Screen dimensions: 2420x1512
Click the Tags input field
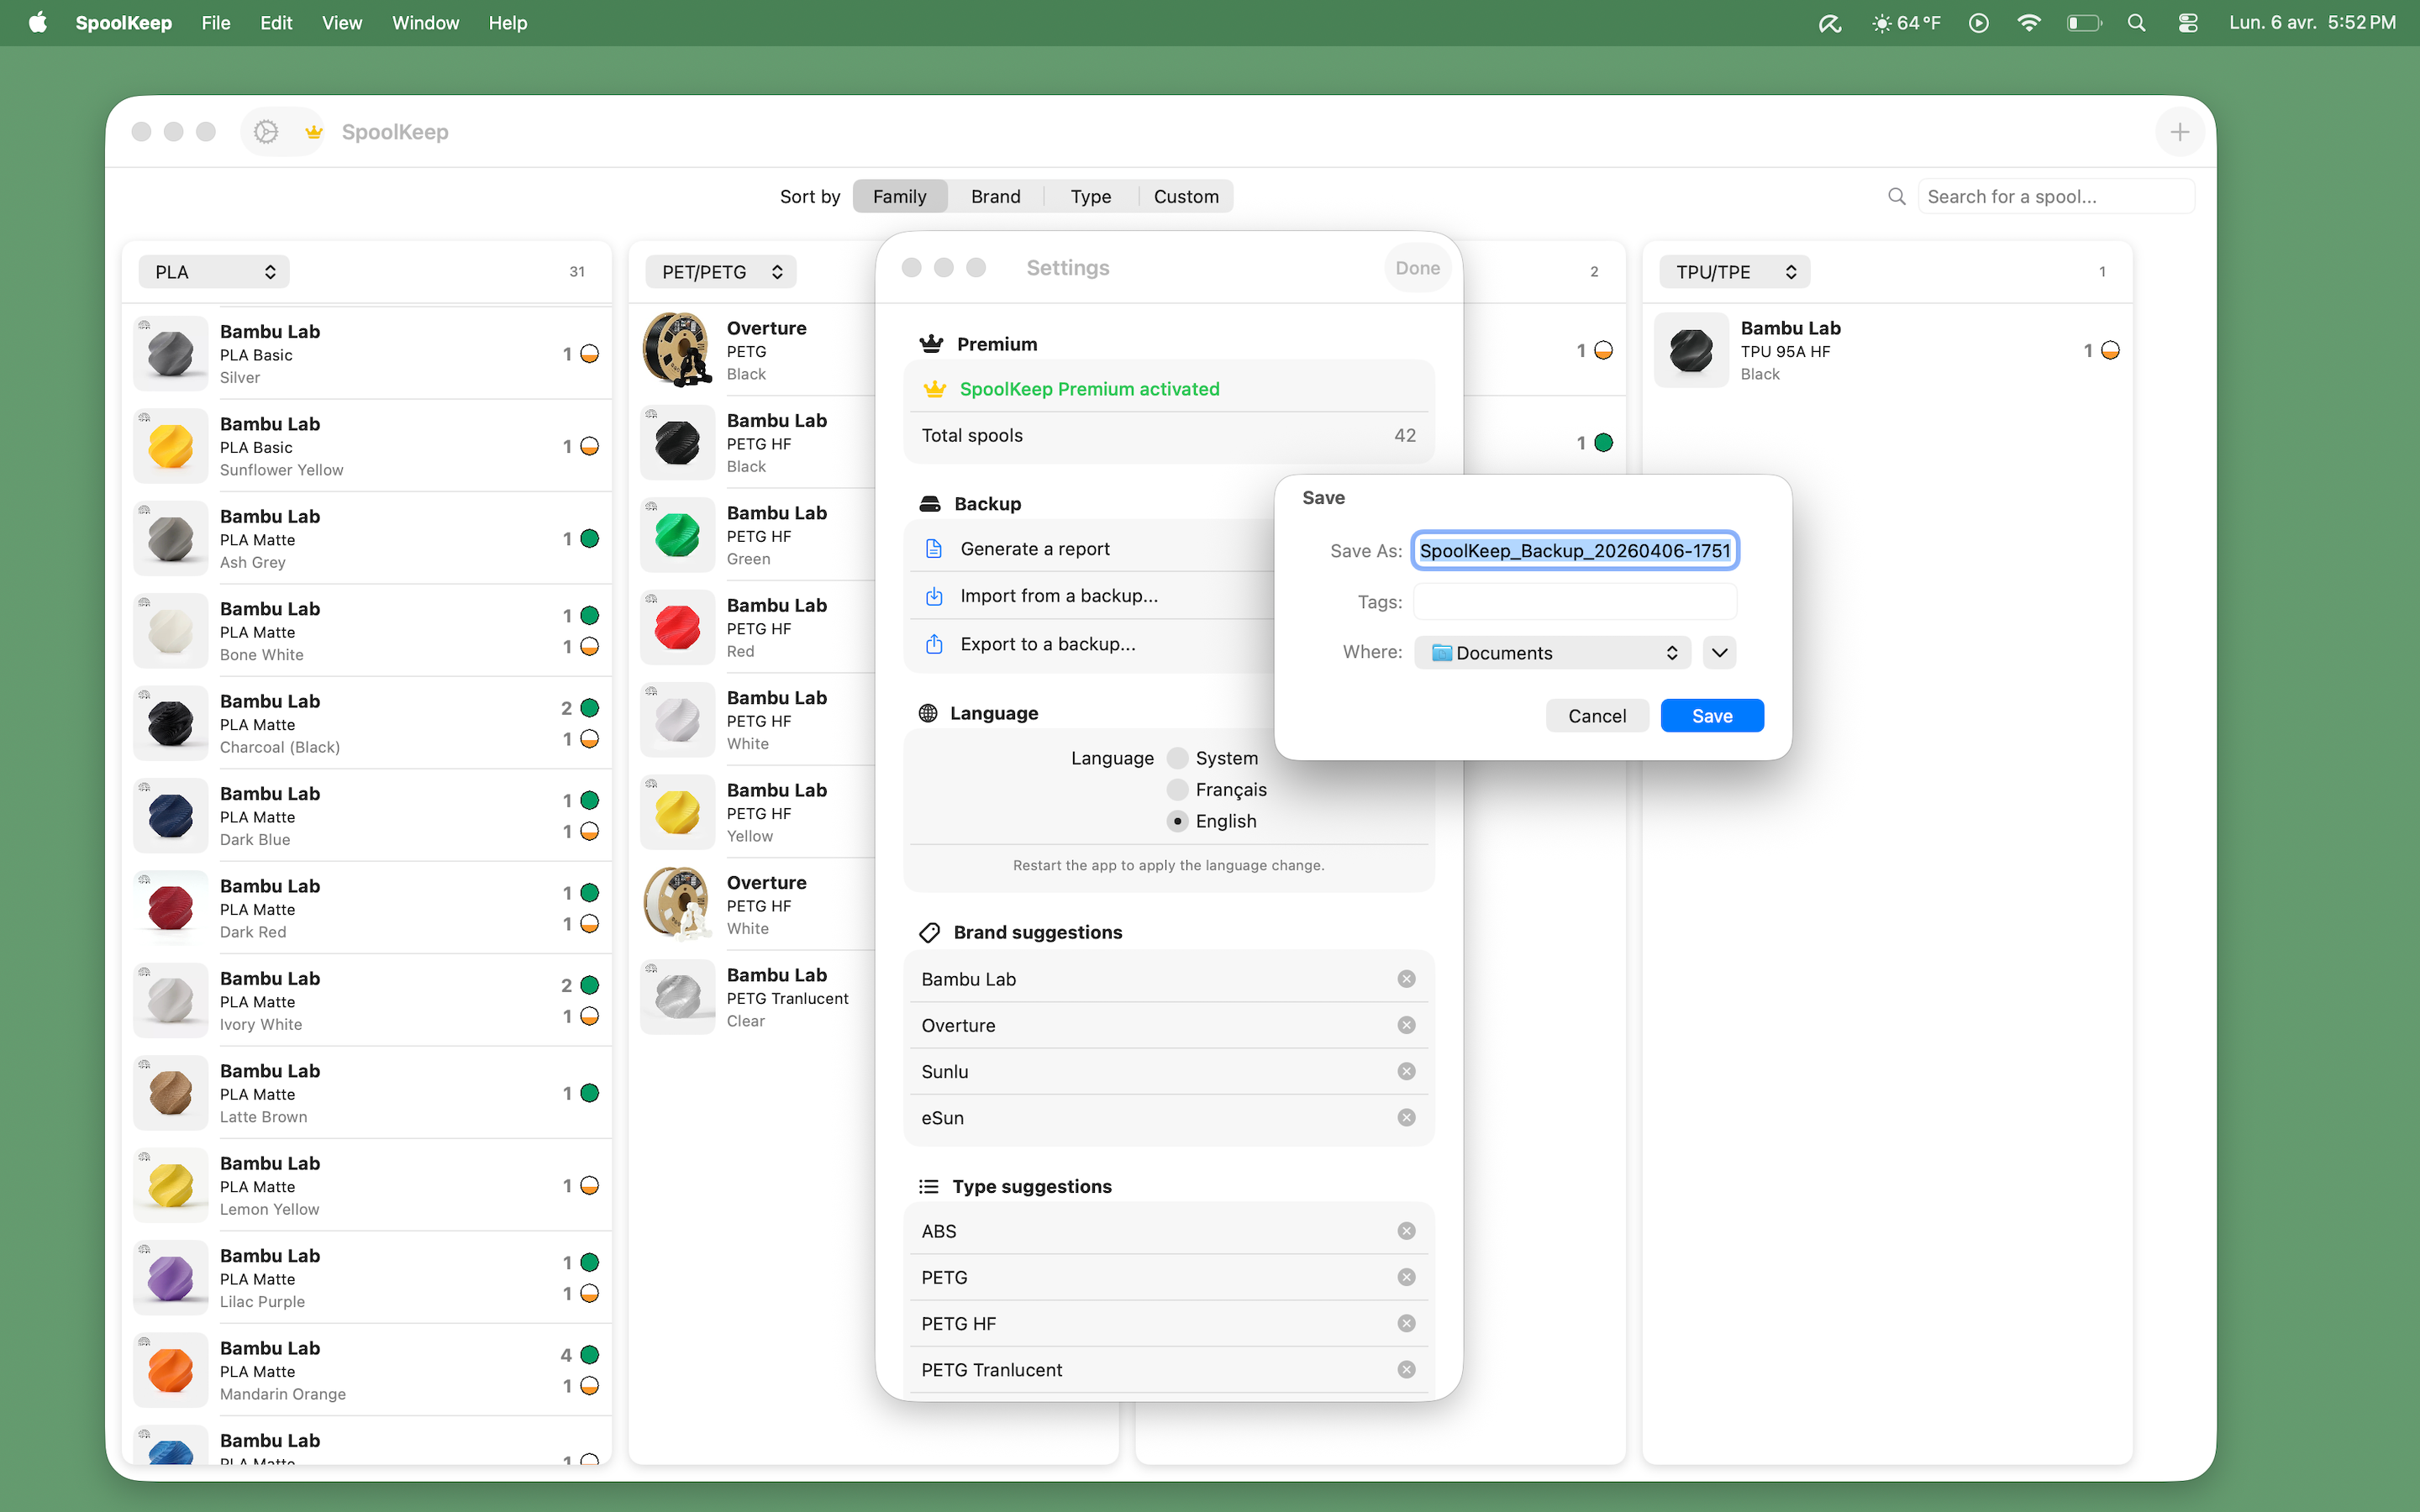[1575, 602]
